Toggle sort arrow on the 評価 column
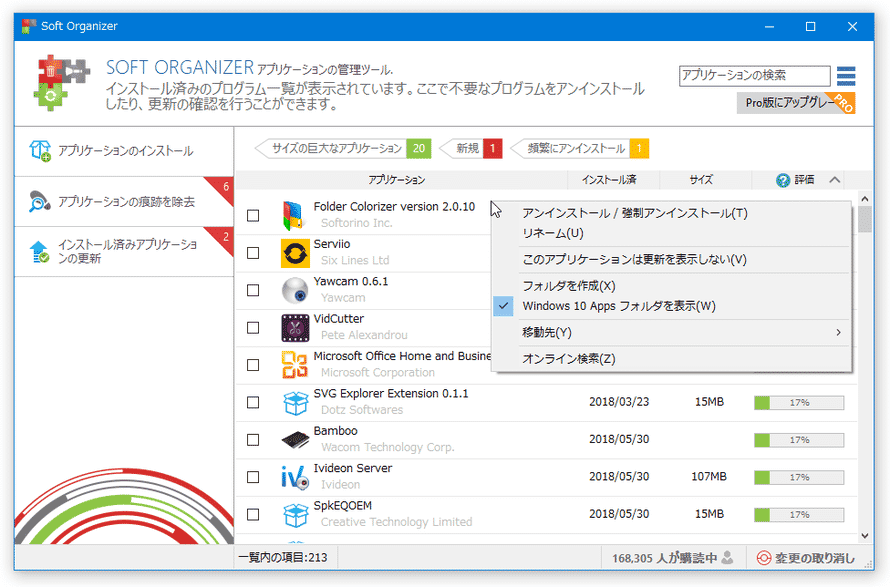 pos(834,180)
